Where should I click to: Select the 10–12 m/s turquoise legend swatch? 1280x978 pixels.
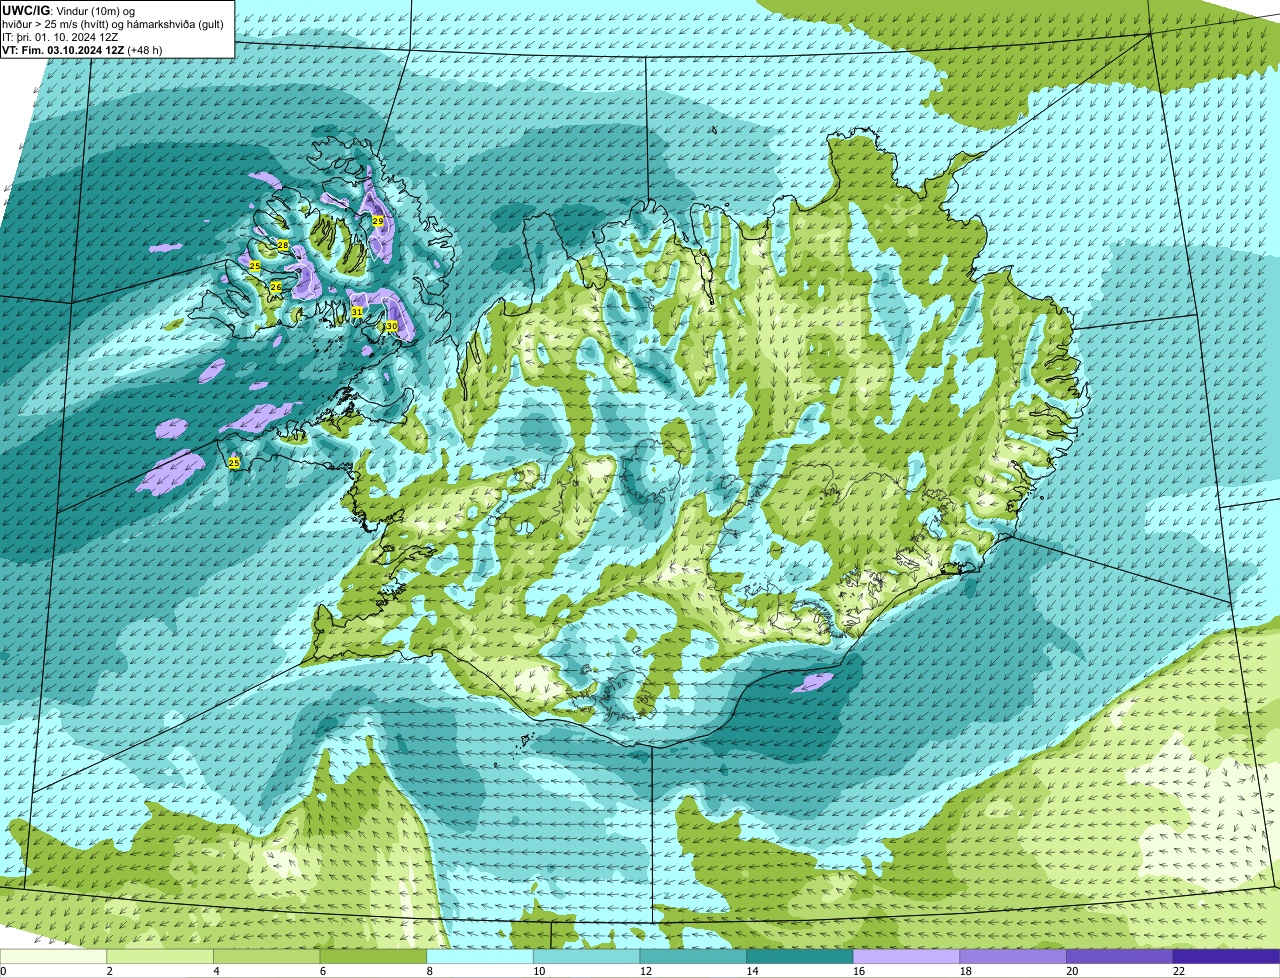(586, 956)
